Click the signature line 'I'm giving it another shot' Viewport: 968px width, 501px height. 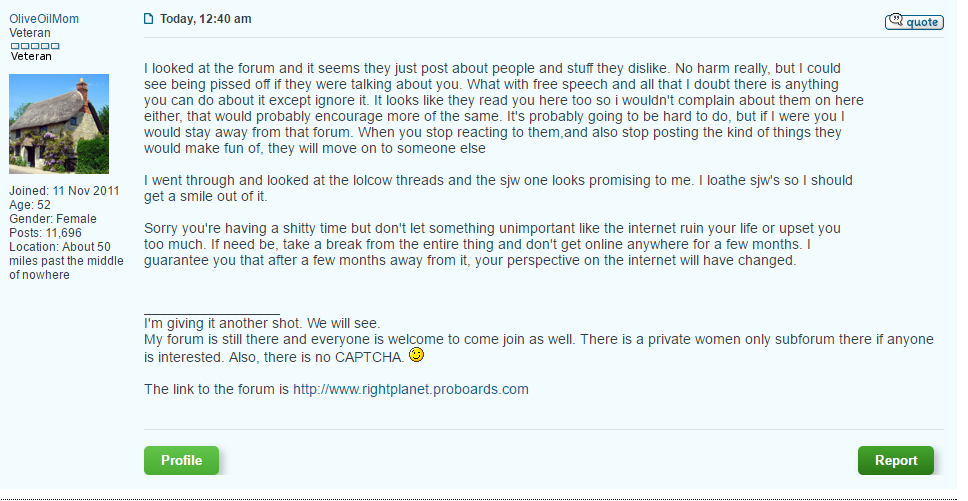[262, 323]
